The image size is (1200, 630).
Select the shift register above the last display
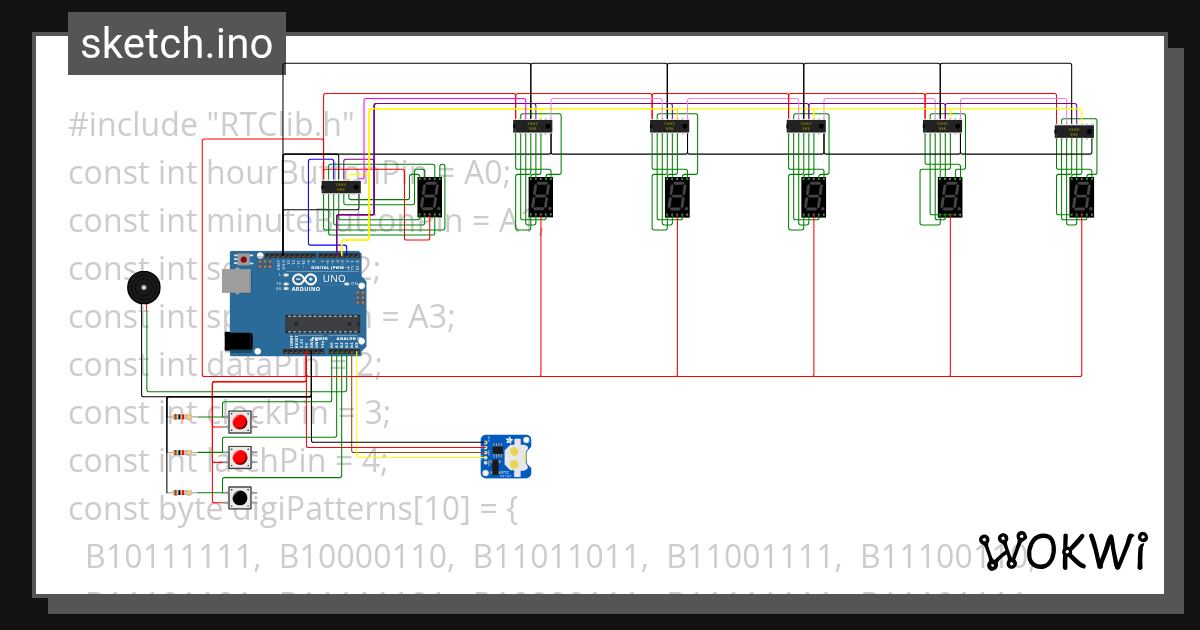[1075, 130]
